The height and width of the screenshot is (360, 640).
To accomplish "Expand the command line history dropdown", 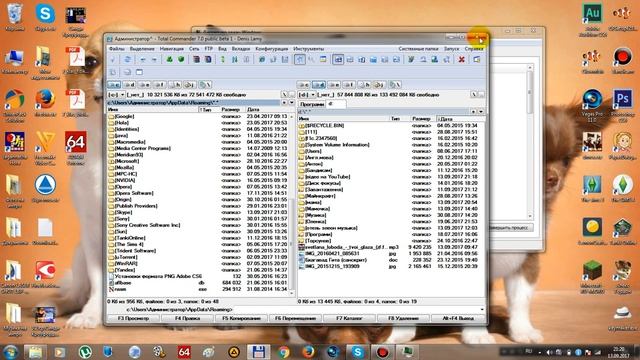I will coord(482,309).
